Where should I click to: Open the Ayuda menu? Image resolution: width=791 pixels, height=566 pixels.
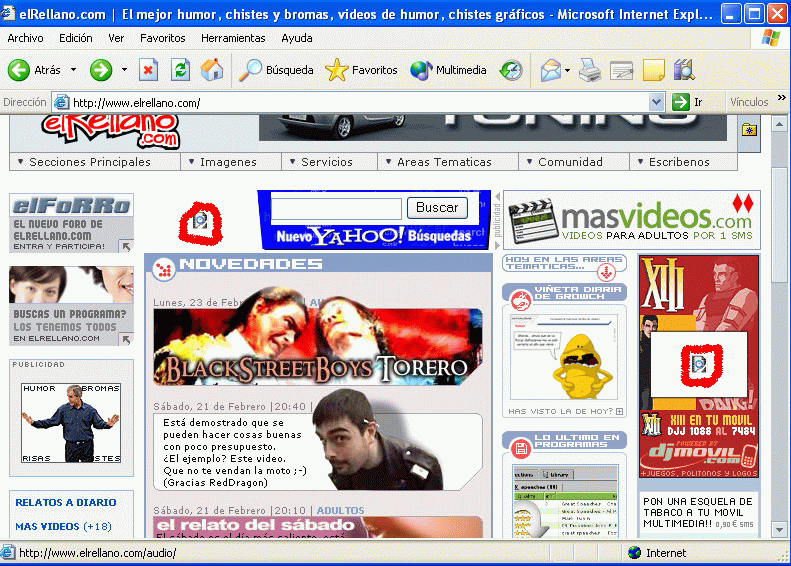(297, 38)
